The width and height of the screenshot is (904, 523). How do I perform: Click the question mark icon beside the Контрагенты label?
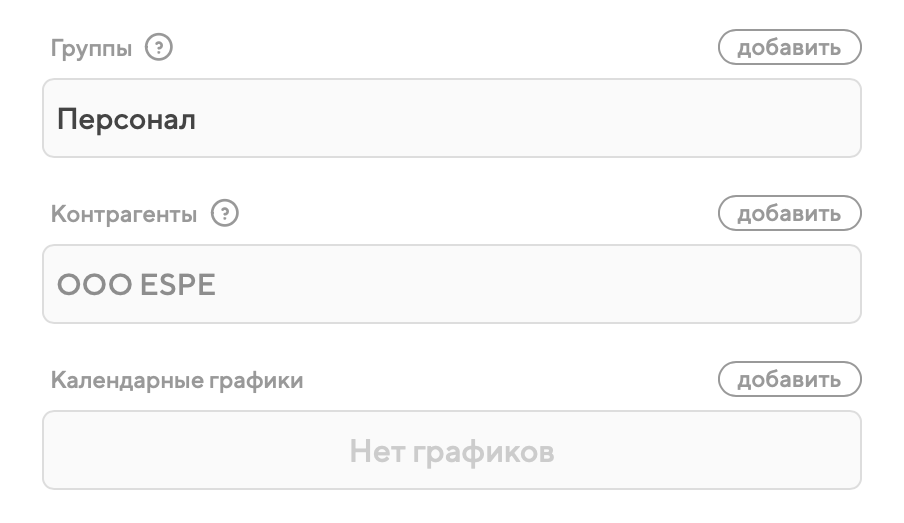click(x=226, y=213)
